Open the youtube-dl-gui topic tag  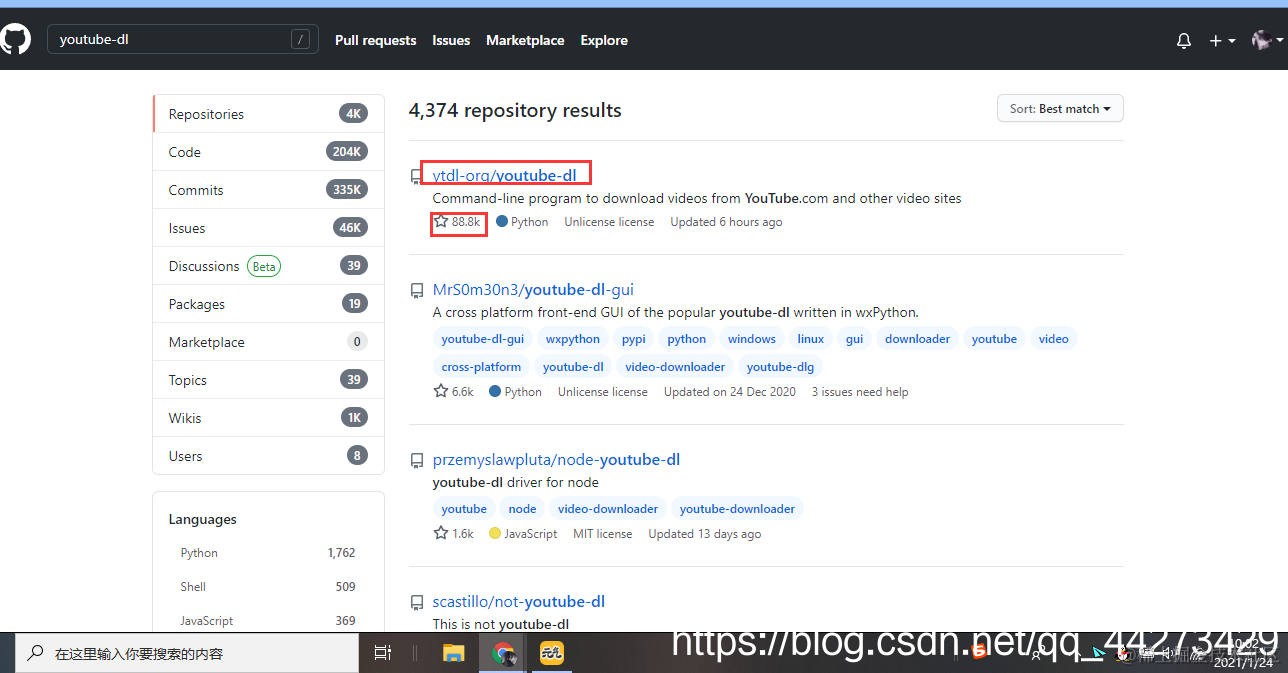[482, 339]
